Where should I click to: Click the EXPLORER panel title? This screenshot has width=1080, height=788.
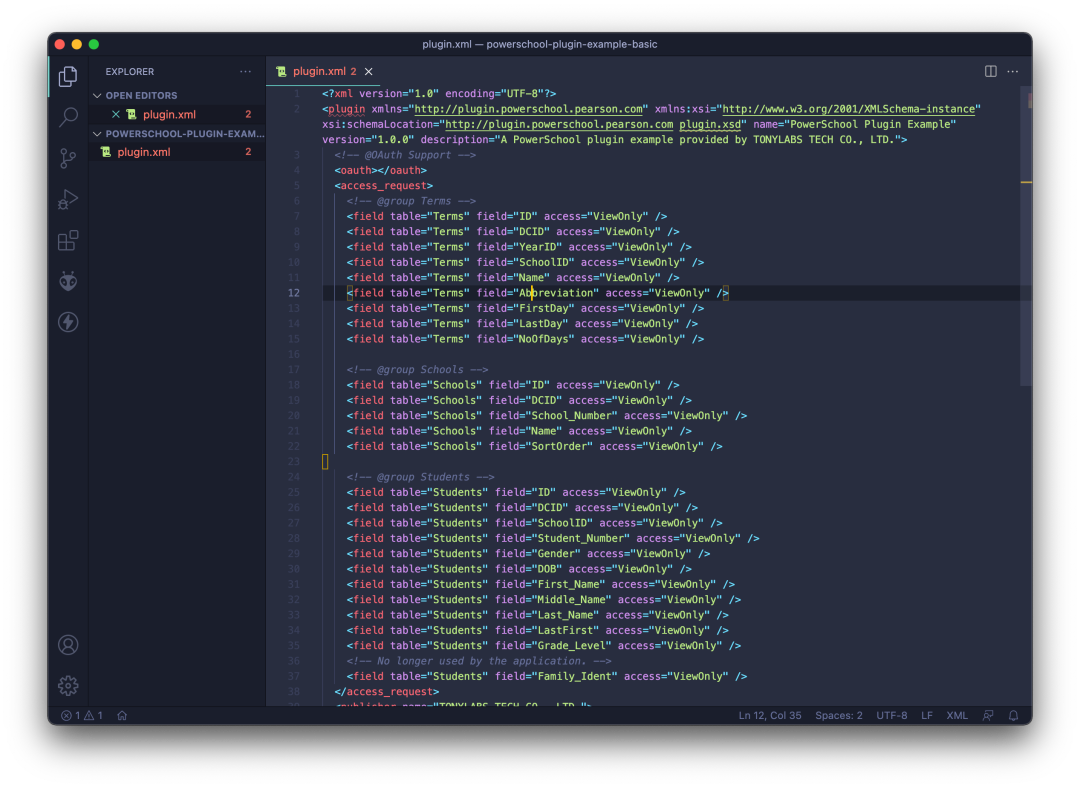click(x=129, y=72)
